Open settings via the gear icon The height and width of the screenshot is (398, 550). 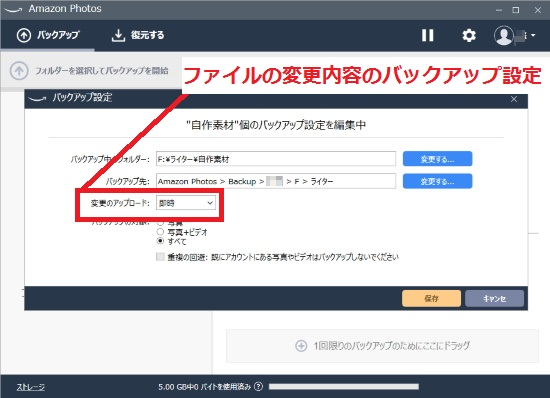coord(469,35)
